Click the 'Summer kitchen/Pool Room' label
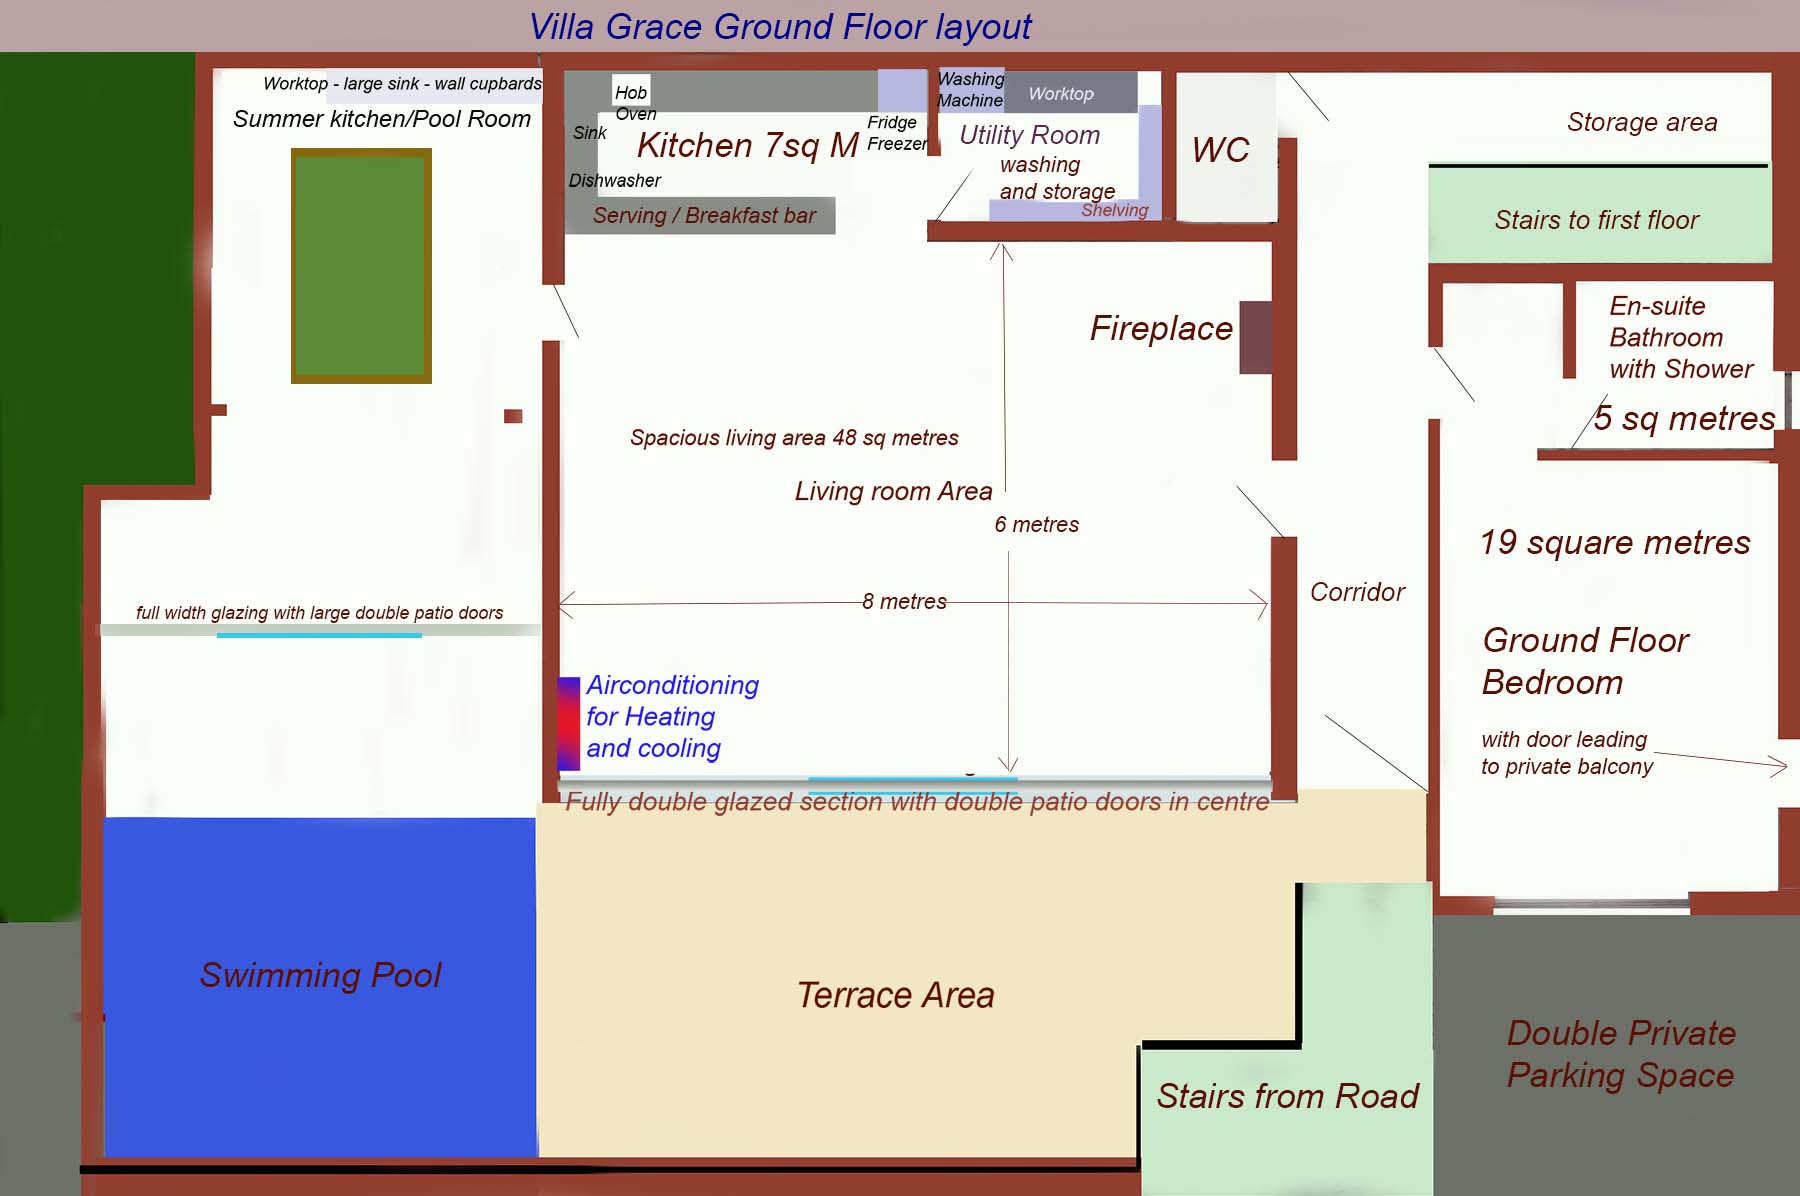Image resolution: width=1800 pixels, height=1196 pixels. click(x=381, y=119)
